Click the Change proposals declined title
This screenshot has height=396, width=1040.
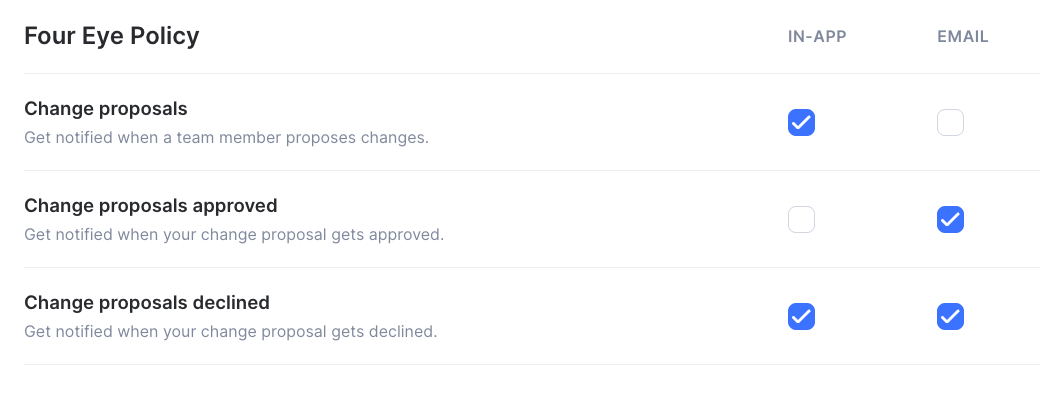click(x=147, y=302)
